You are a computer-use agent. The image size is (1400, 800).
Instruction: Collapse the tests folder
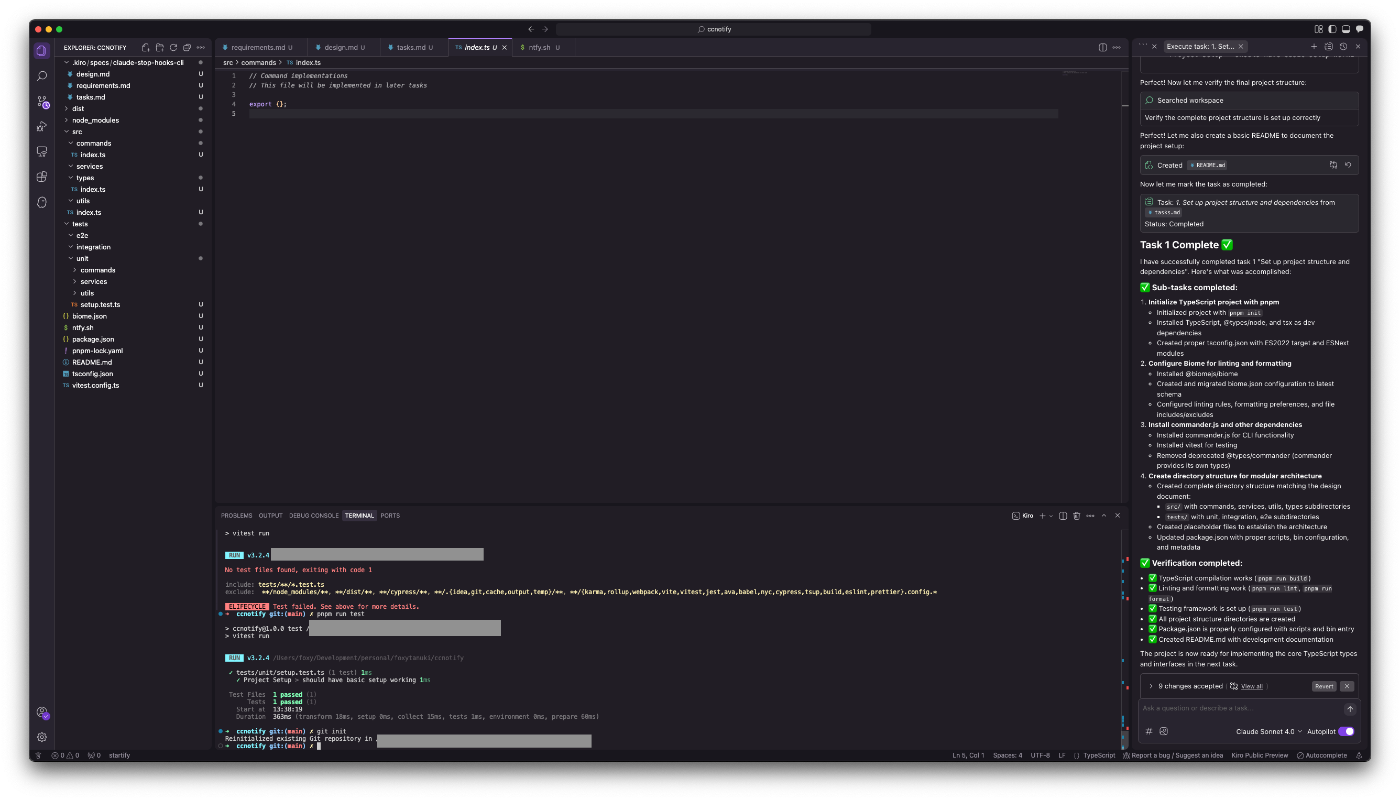point(132,223)
